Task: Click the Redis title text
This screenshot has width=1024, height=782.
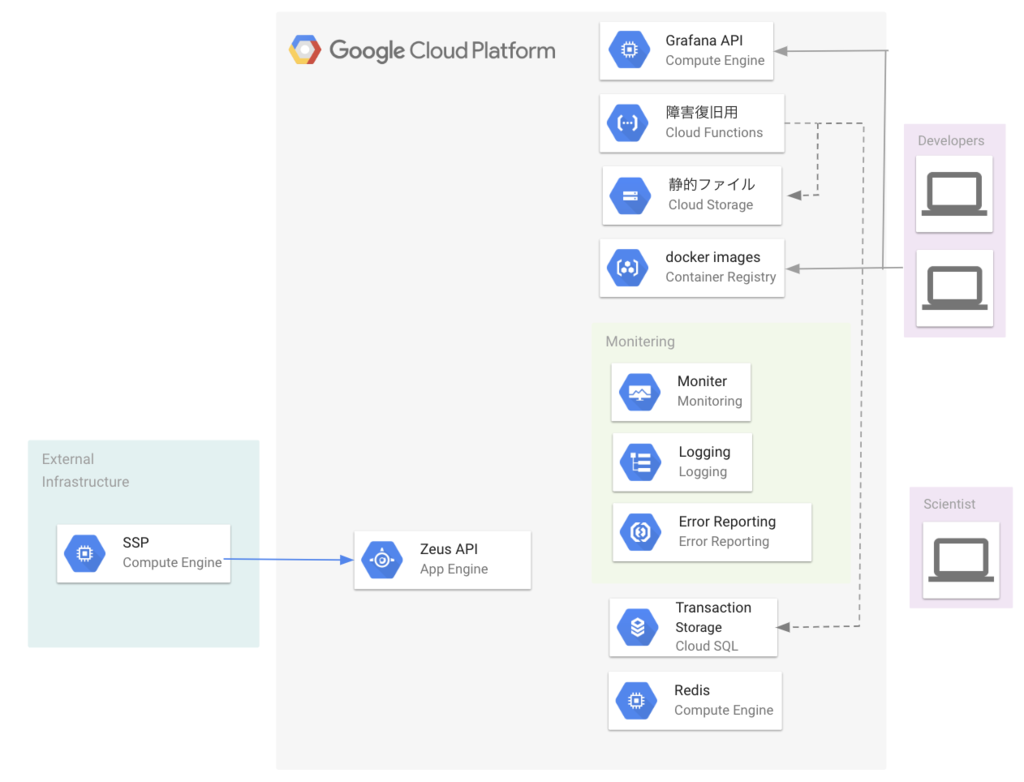Action: coord(692,691)
